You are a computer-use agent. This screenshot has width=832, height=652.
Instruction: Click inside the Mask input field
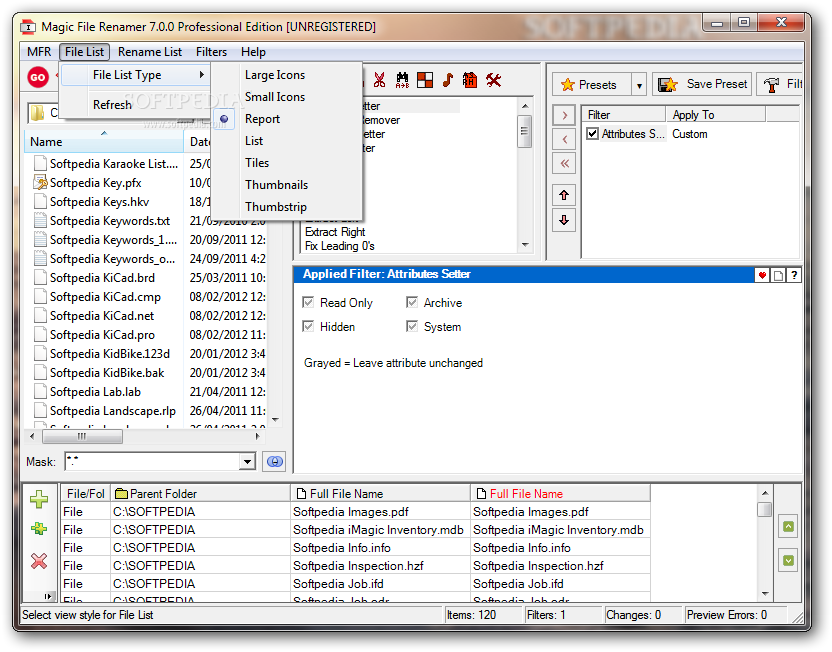(x=152, y=462)
